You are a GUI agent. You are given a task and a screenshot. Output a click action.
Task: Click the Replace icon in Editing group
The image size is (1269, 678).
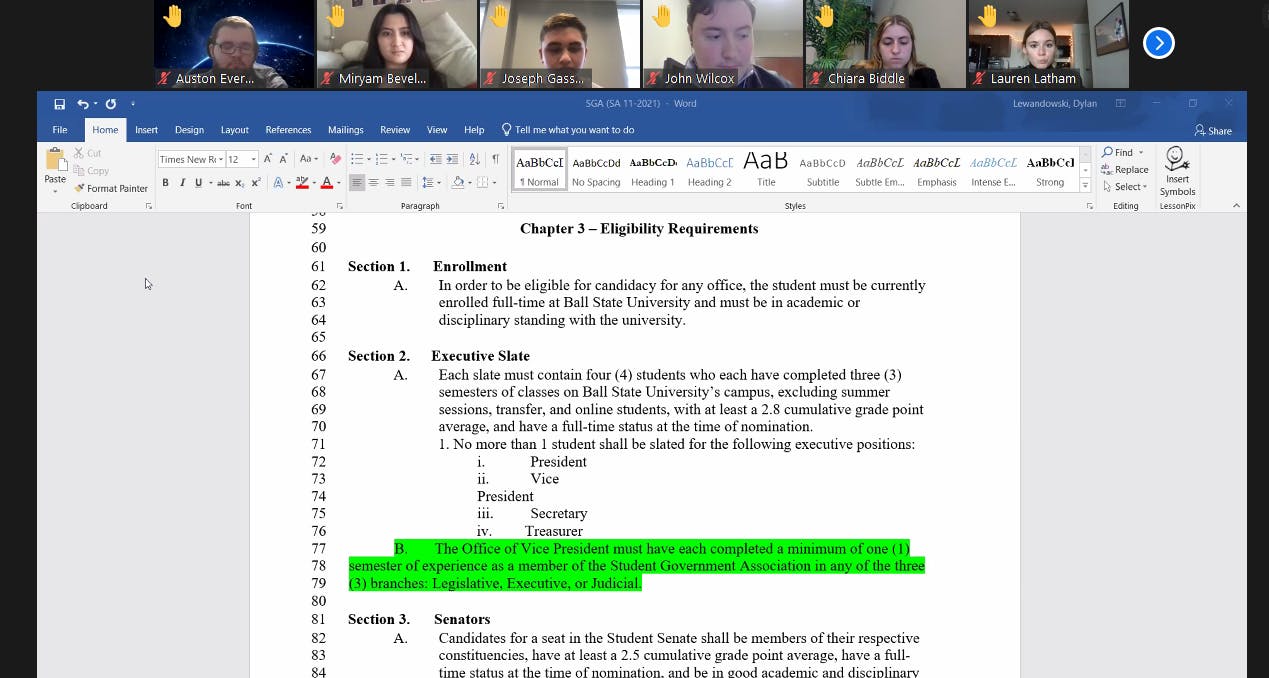click(1125, 170)
